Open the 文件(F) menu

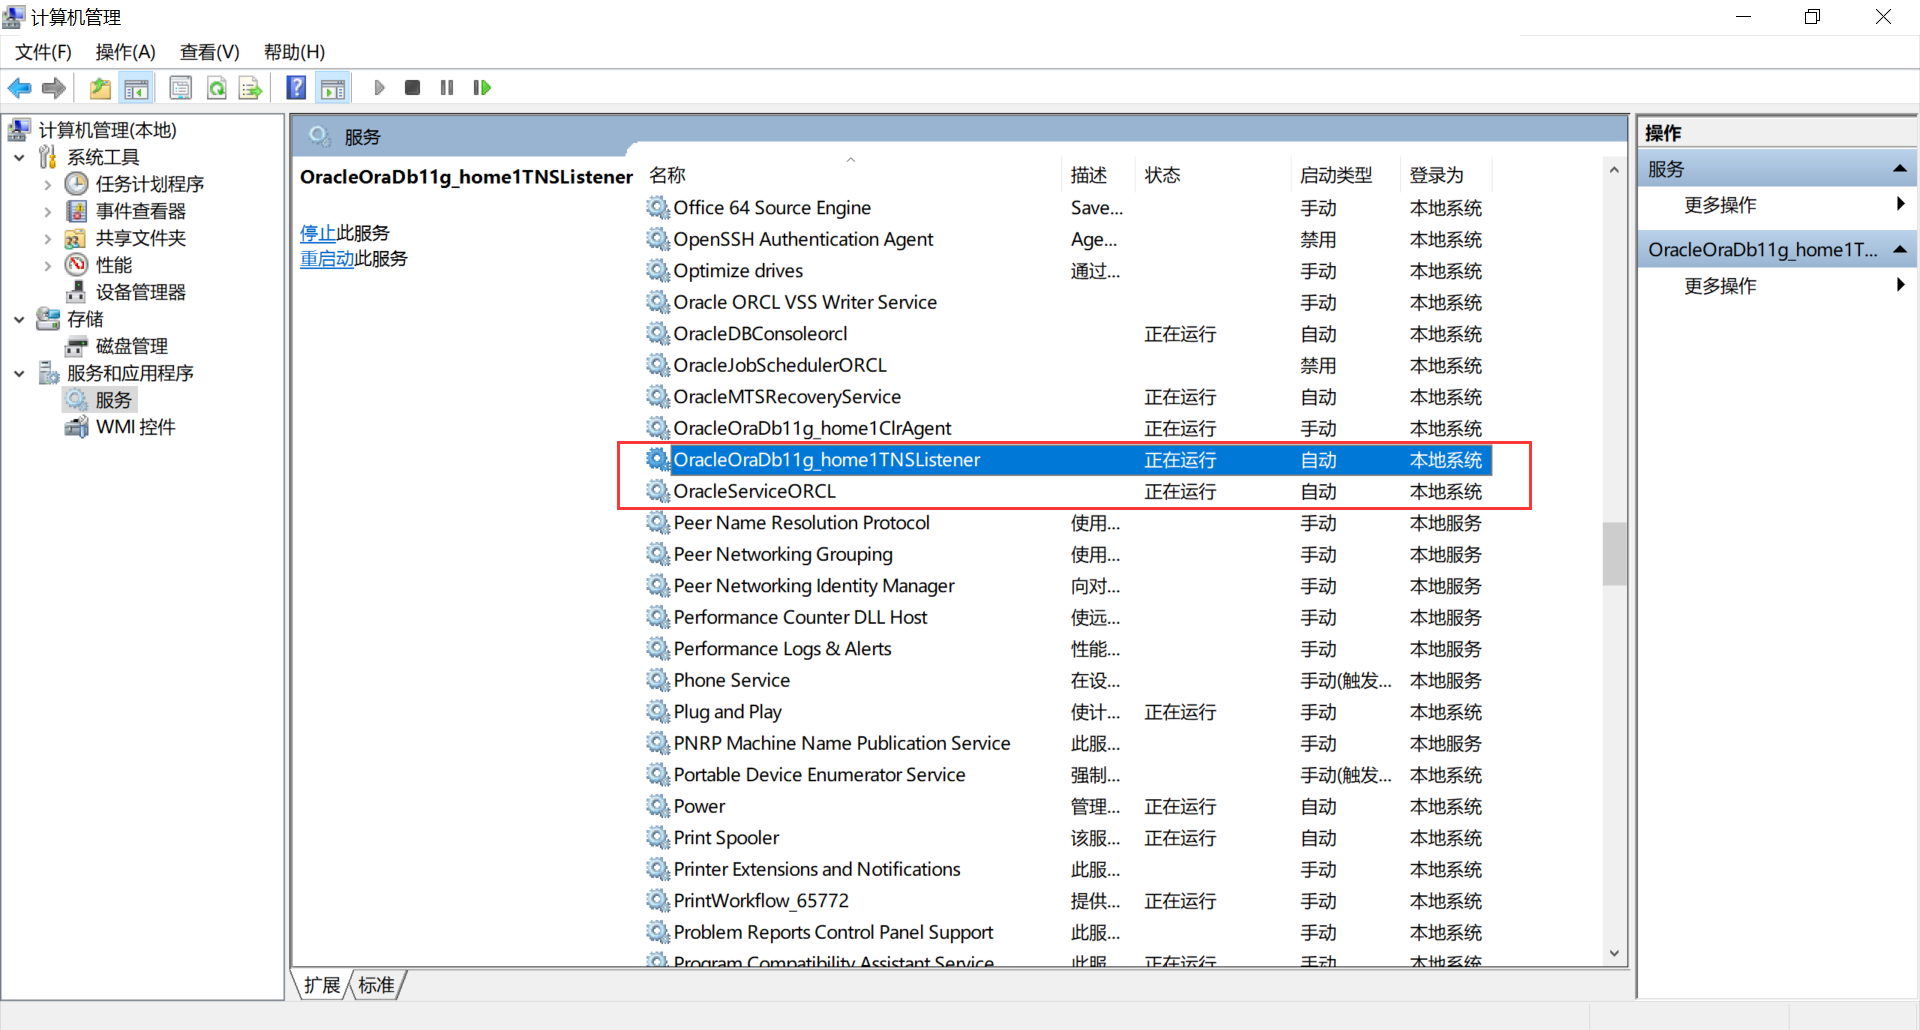tap(43, 52)
